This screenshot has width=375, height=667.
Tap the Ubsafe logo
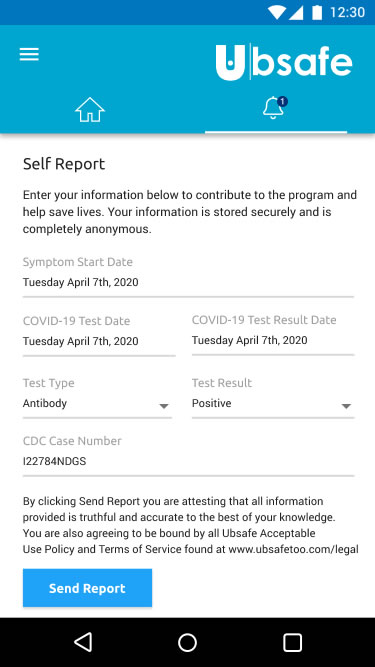click(284, 62)
